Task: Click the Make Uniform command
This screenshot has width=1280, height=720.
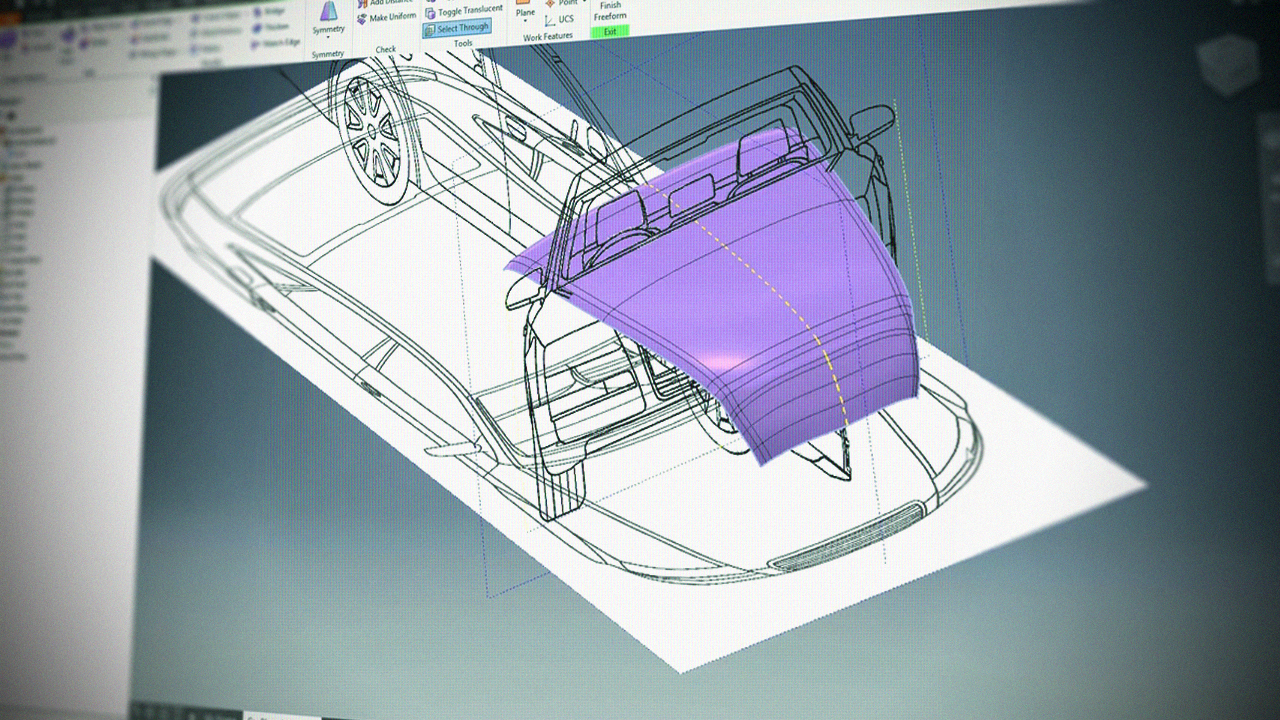Action: coord(386,18)
